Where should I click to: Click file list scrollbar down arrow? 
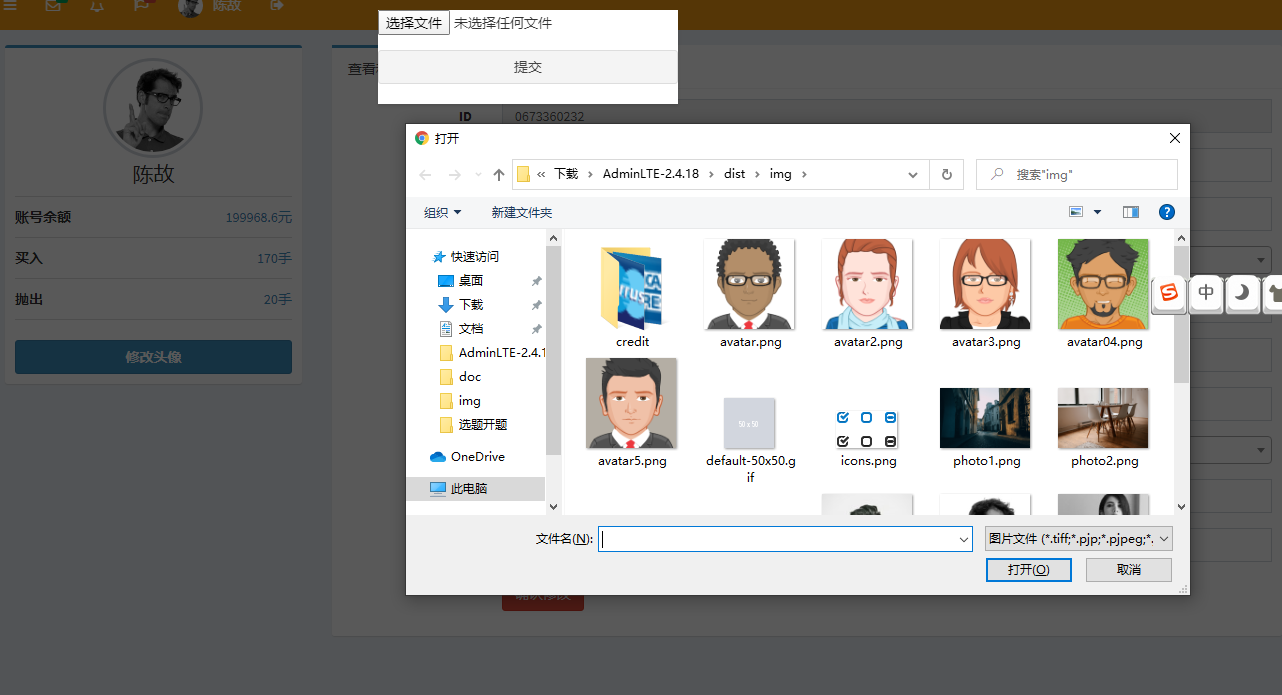pos(1182,507)
